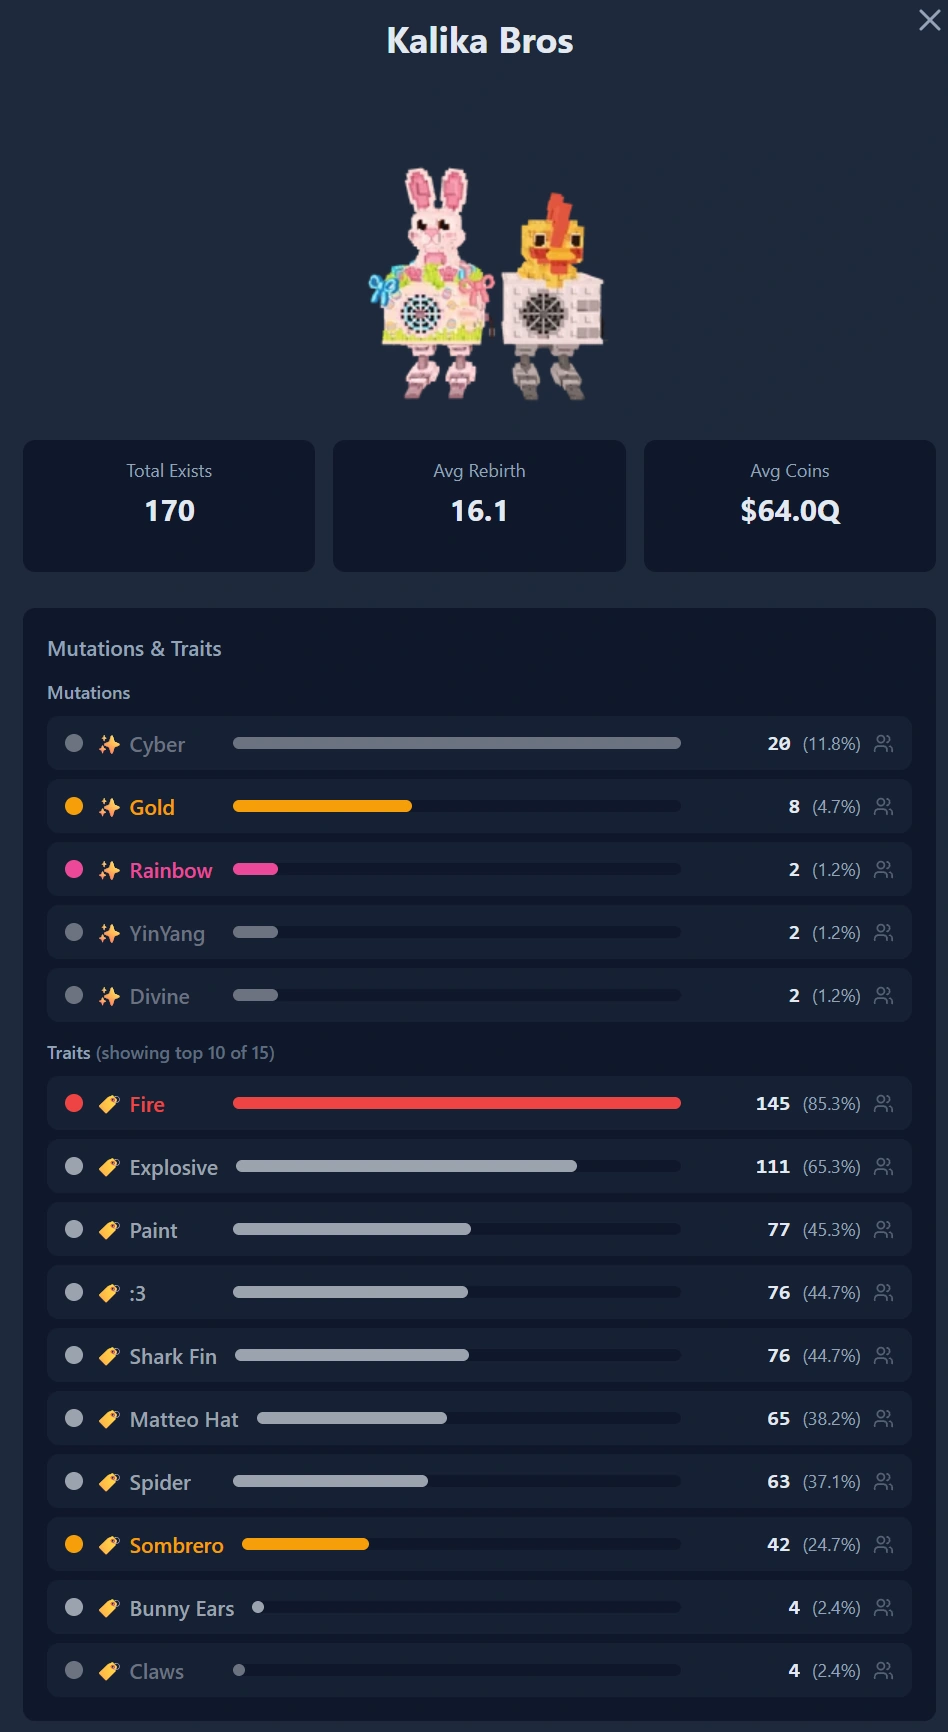Open the owners list for Gold mutation
The image size is (948, 1732).
coord(883,807)
